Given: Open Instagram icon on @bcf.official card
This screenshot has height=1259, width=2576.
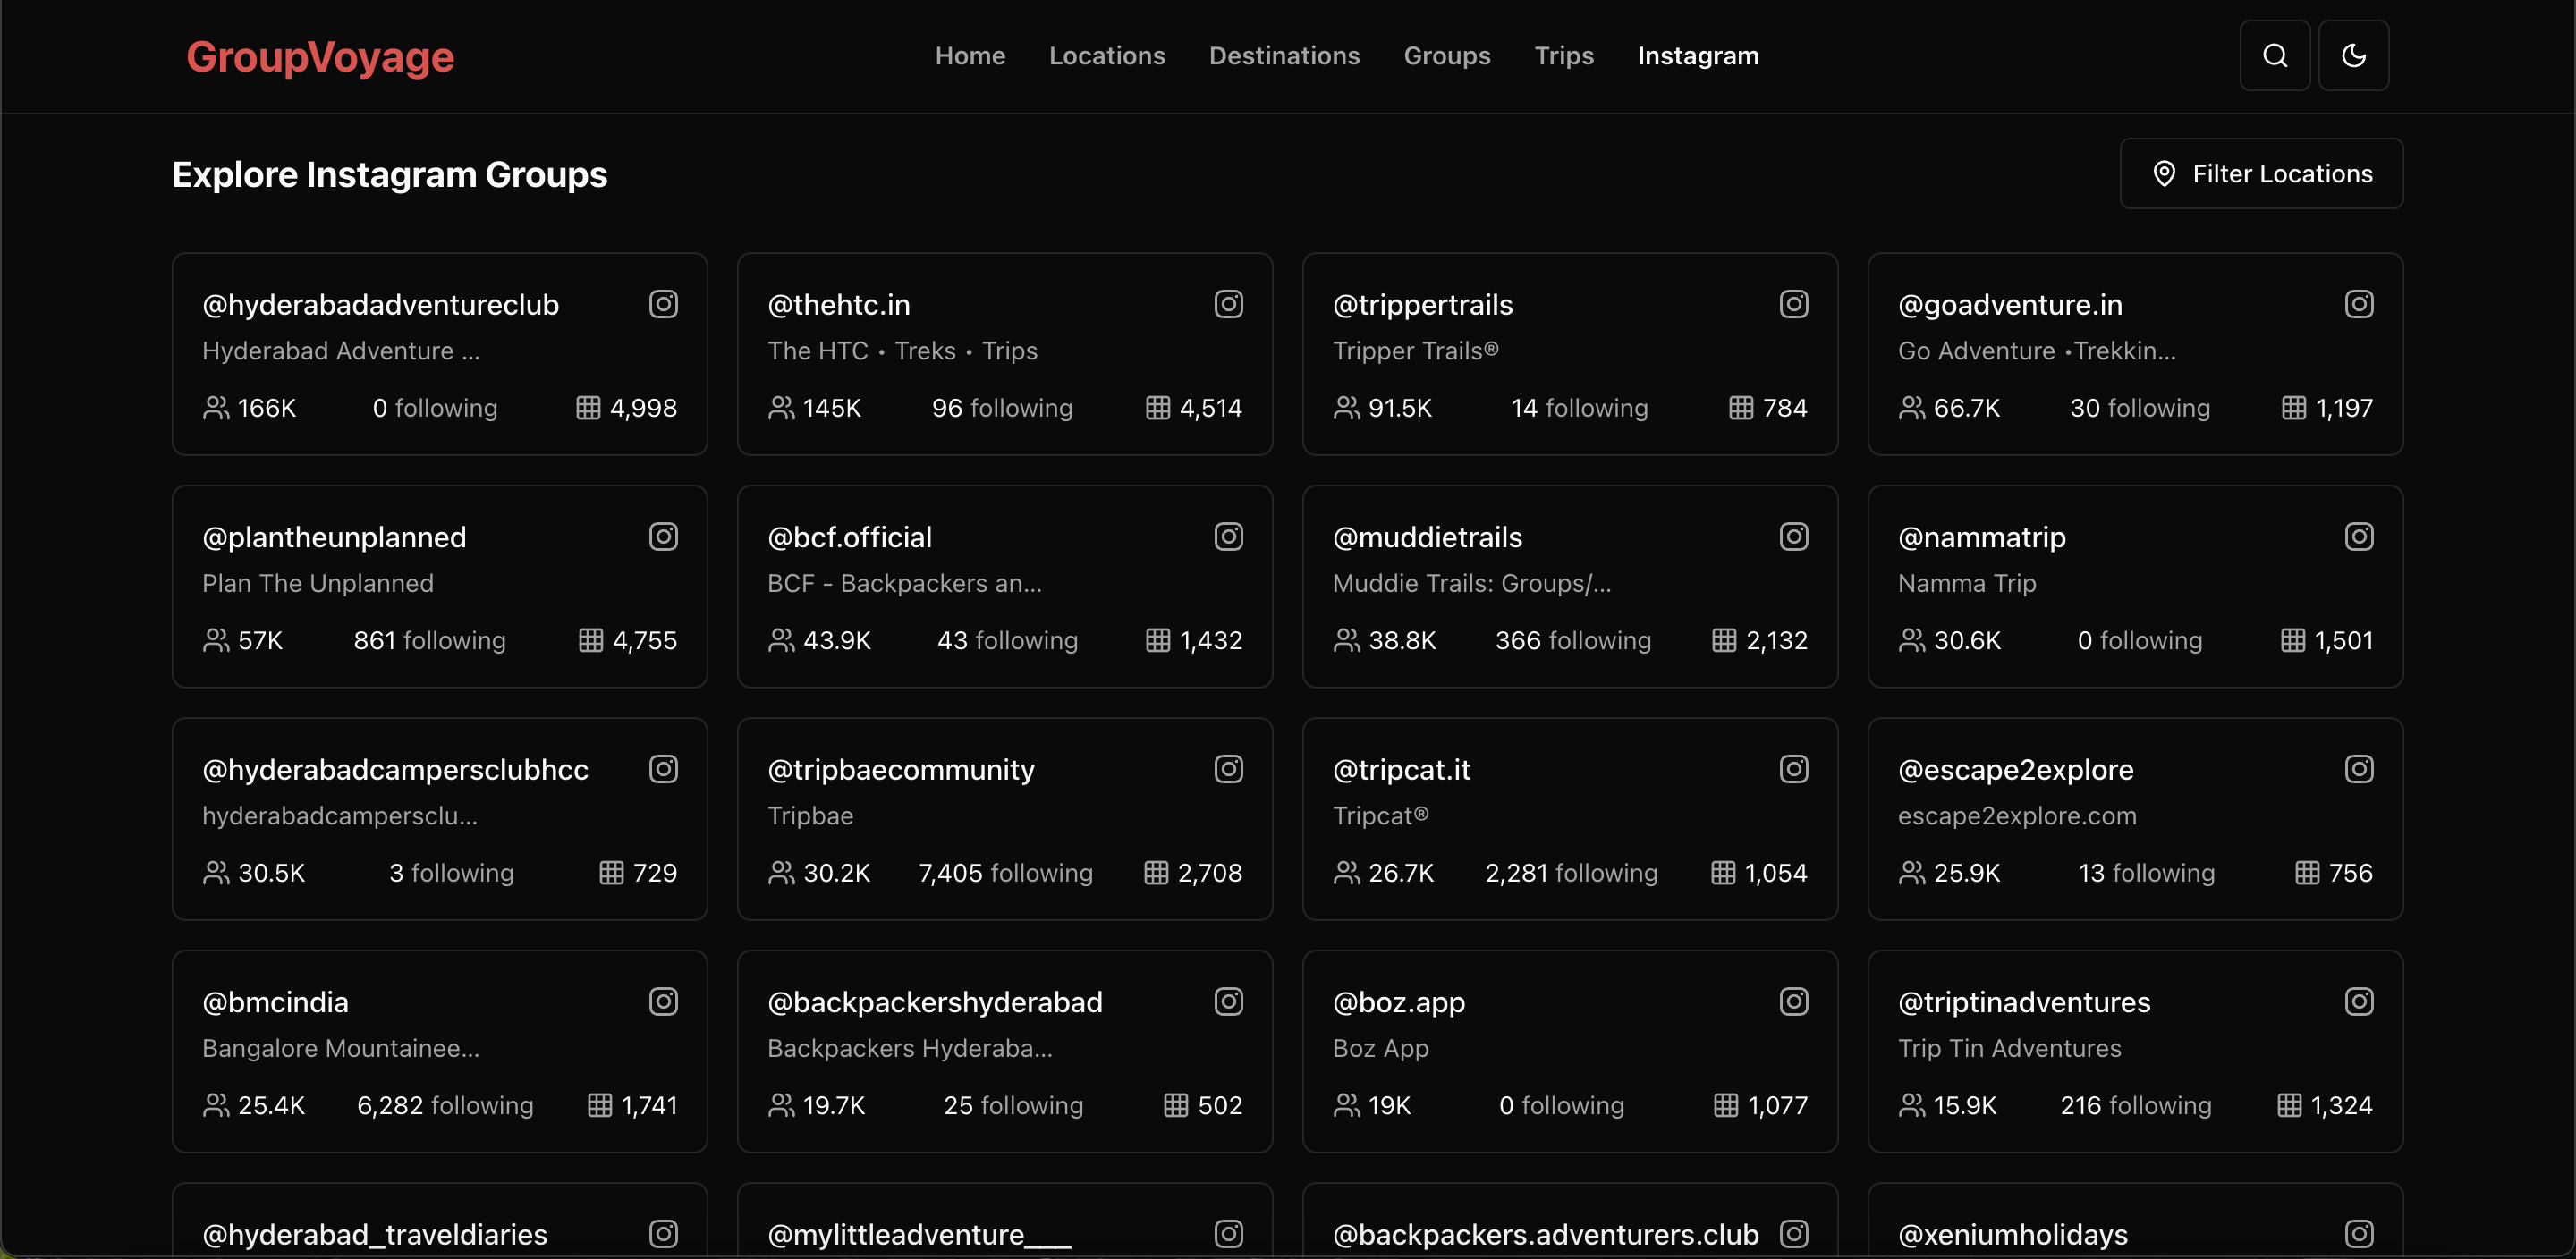Looking at the screenshot, I should [x=1228, y=537].
